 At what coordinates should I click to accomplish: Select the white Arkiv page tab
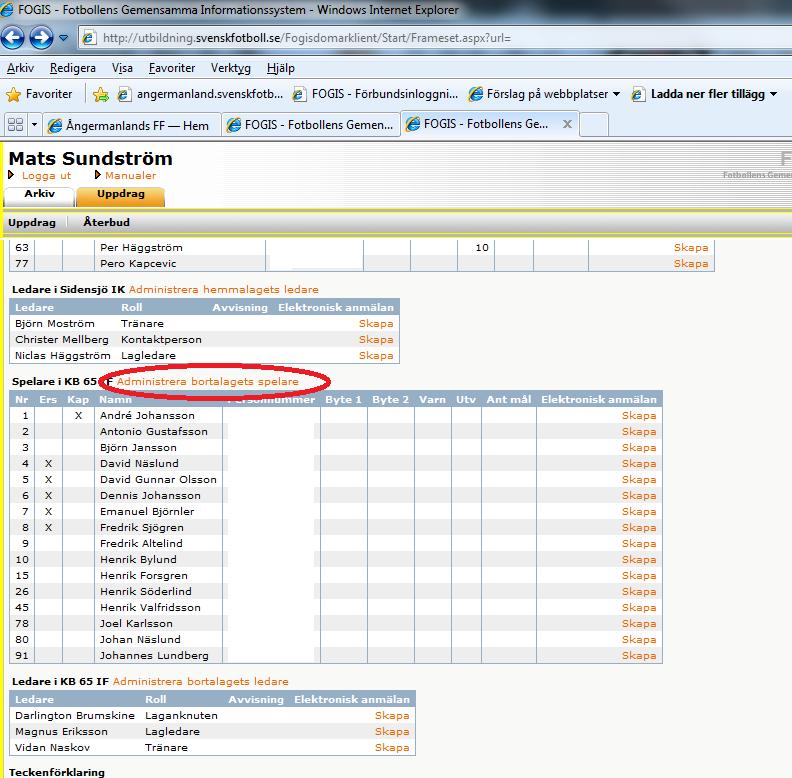coord(39,196)
